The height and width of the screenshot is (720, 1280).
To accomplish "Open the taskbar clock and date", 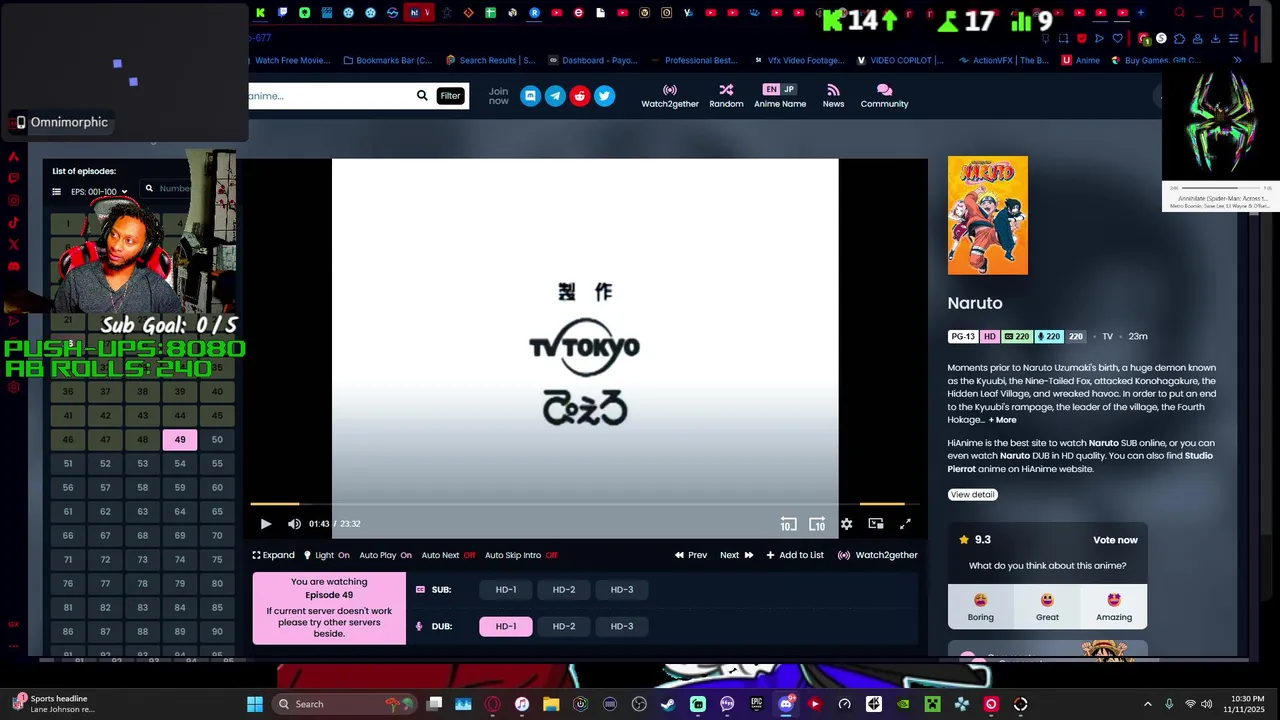I will coord(1246,704).
